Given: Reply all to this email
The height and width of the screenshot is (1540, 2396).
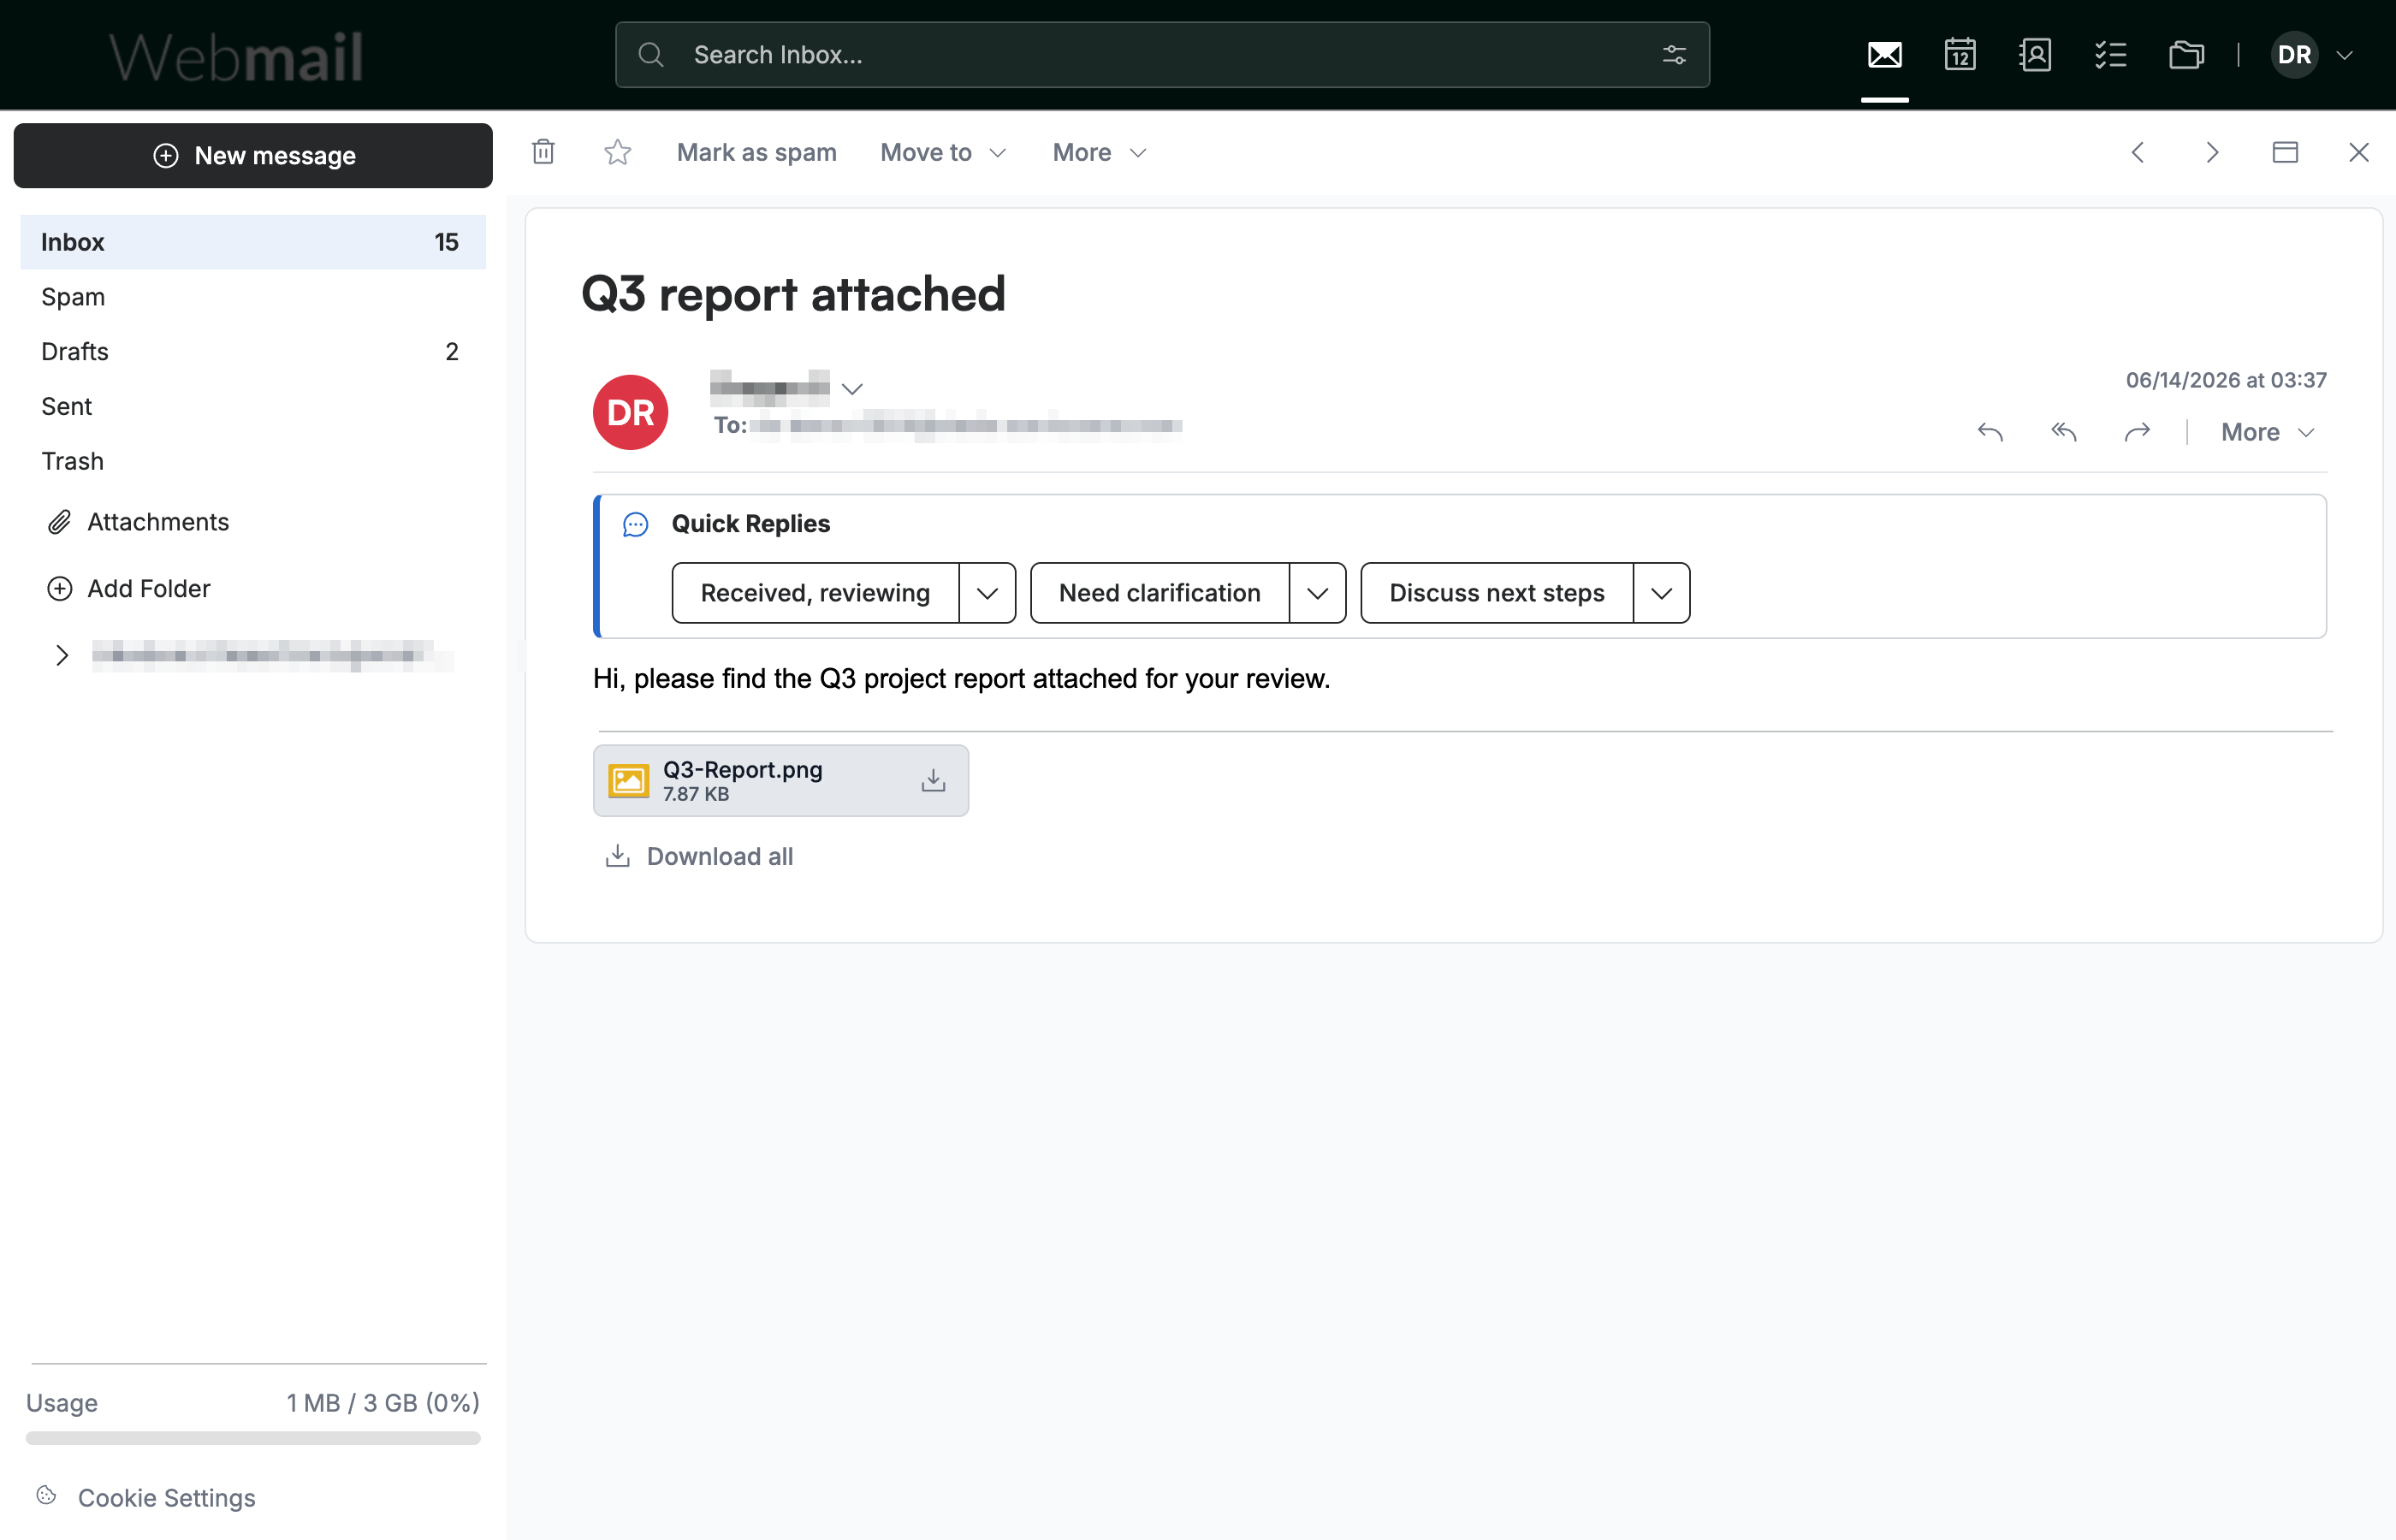Looking at the screenshot, I should 2064,432.
